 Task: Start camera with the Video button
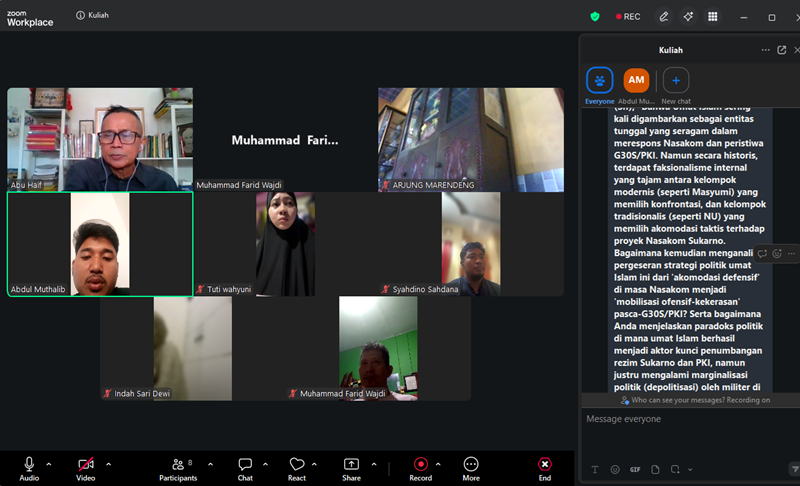86,469
